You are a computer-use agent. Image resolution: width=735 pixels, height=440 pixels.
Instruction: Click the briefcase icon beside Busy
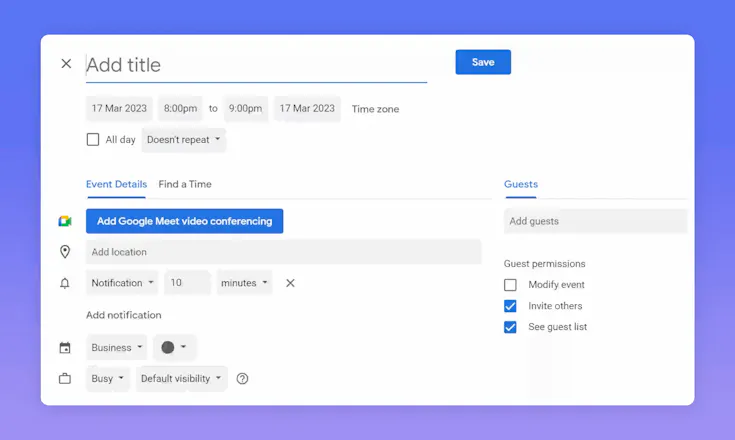[x=65, y=378]
